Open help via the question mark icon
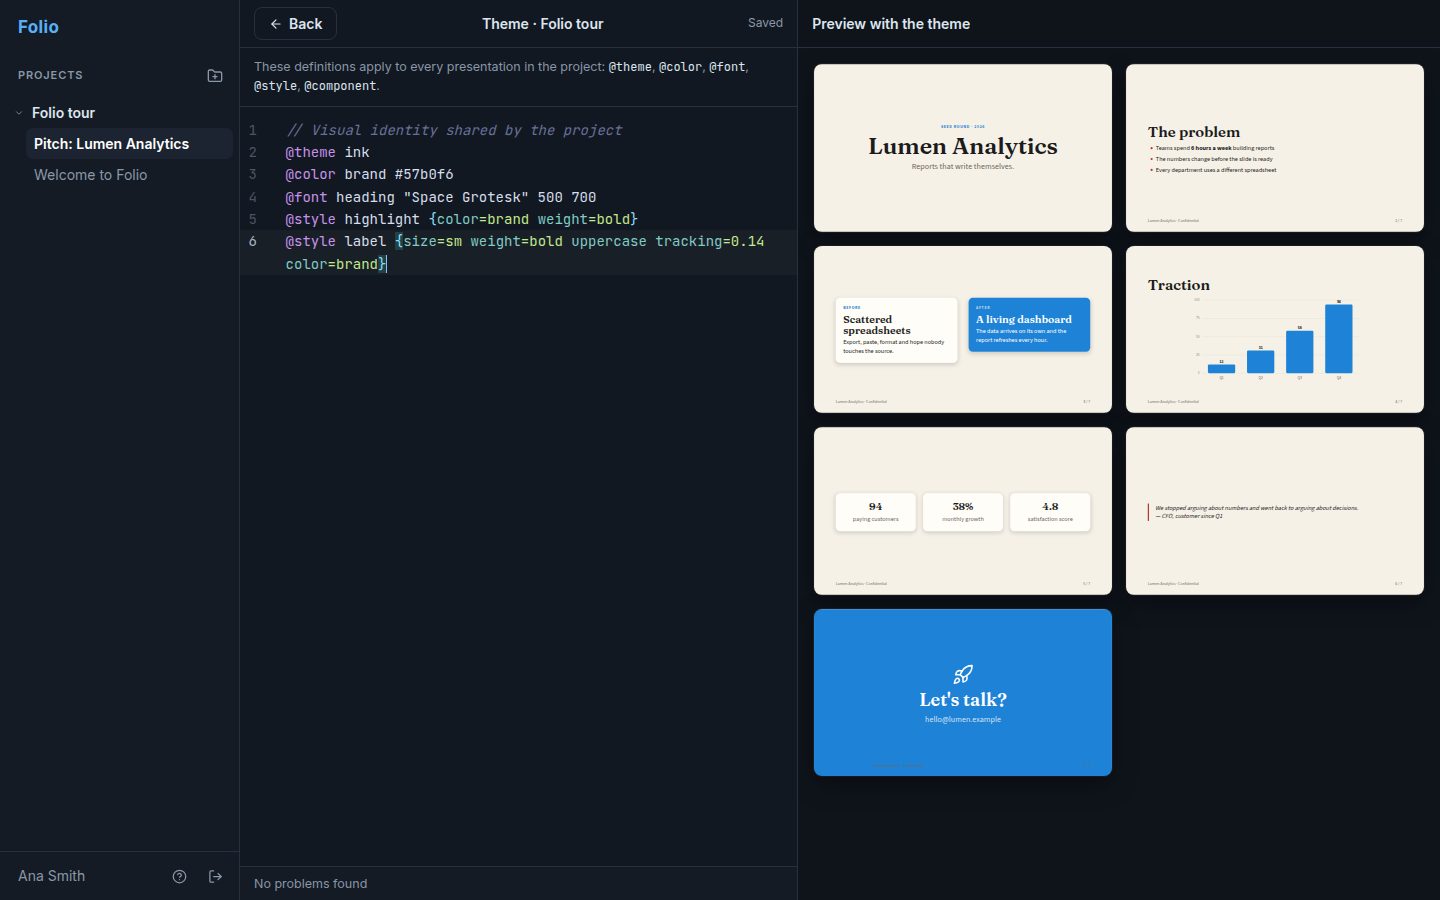The image size is (1440, 900). pyautogui.click(x=180, y=876)
